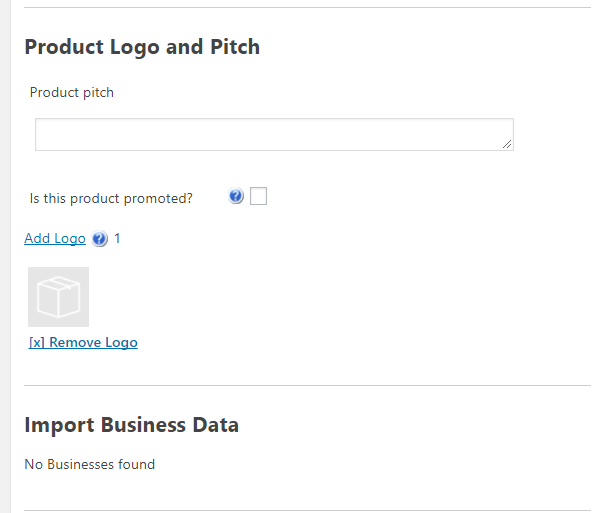The width and height of the screenshot is (600, 513).
Task: Open the Add Logo link
Action: pyautogui.click(x=55, y=239)
